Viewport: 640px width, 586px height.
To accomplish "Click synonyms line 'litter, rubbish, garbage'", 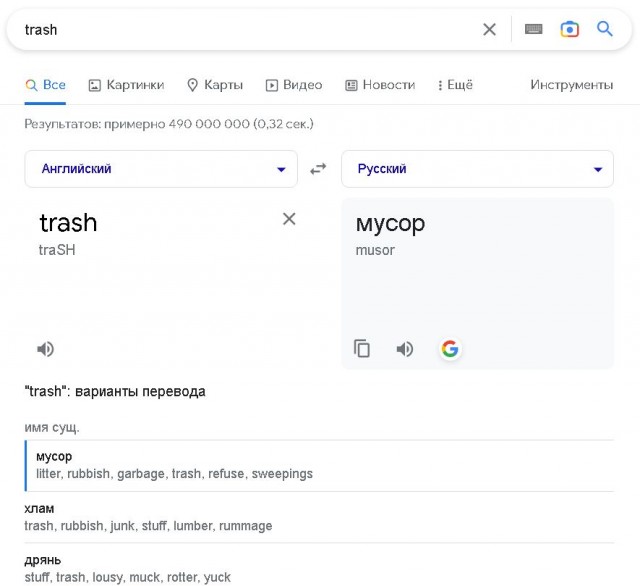I will pos(174,474).
